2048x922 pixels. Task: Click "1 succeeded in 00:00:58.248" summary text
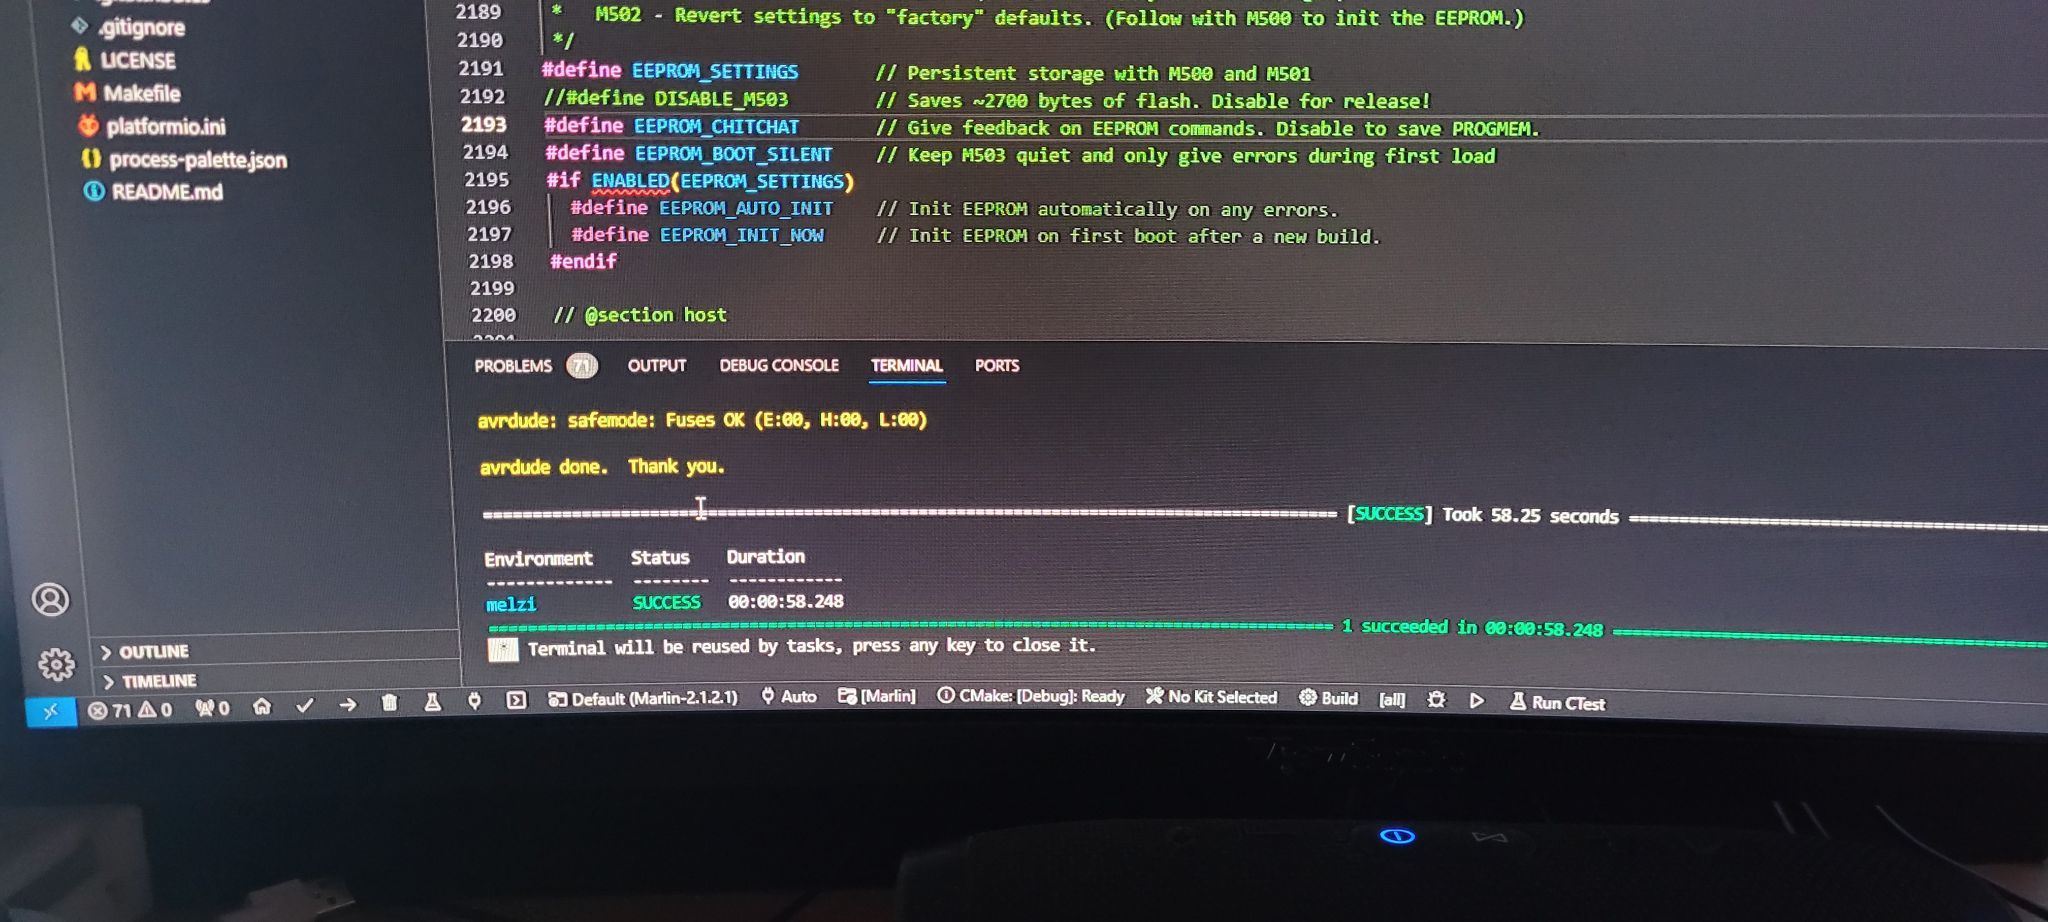(x=1472, y=627)
